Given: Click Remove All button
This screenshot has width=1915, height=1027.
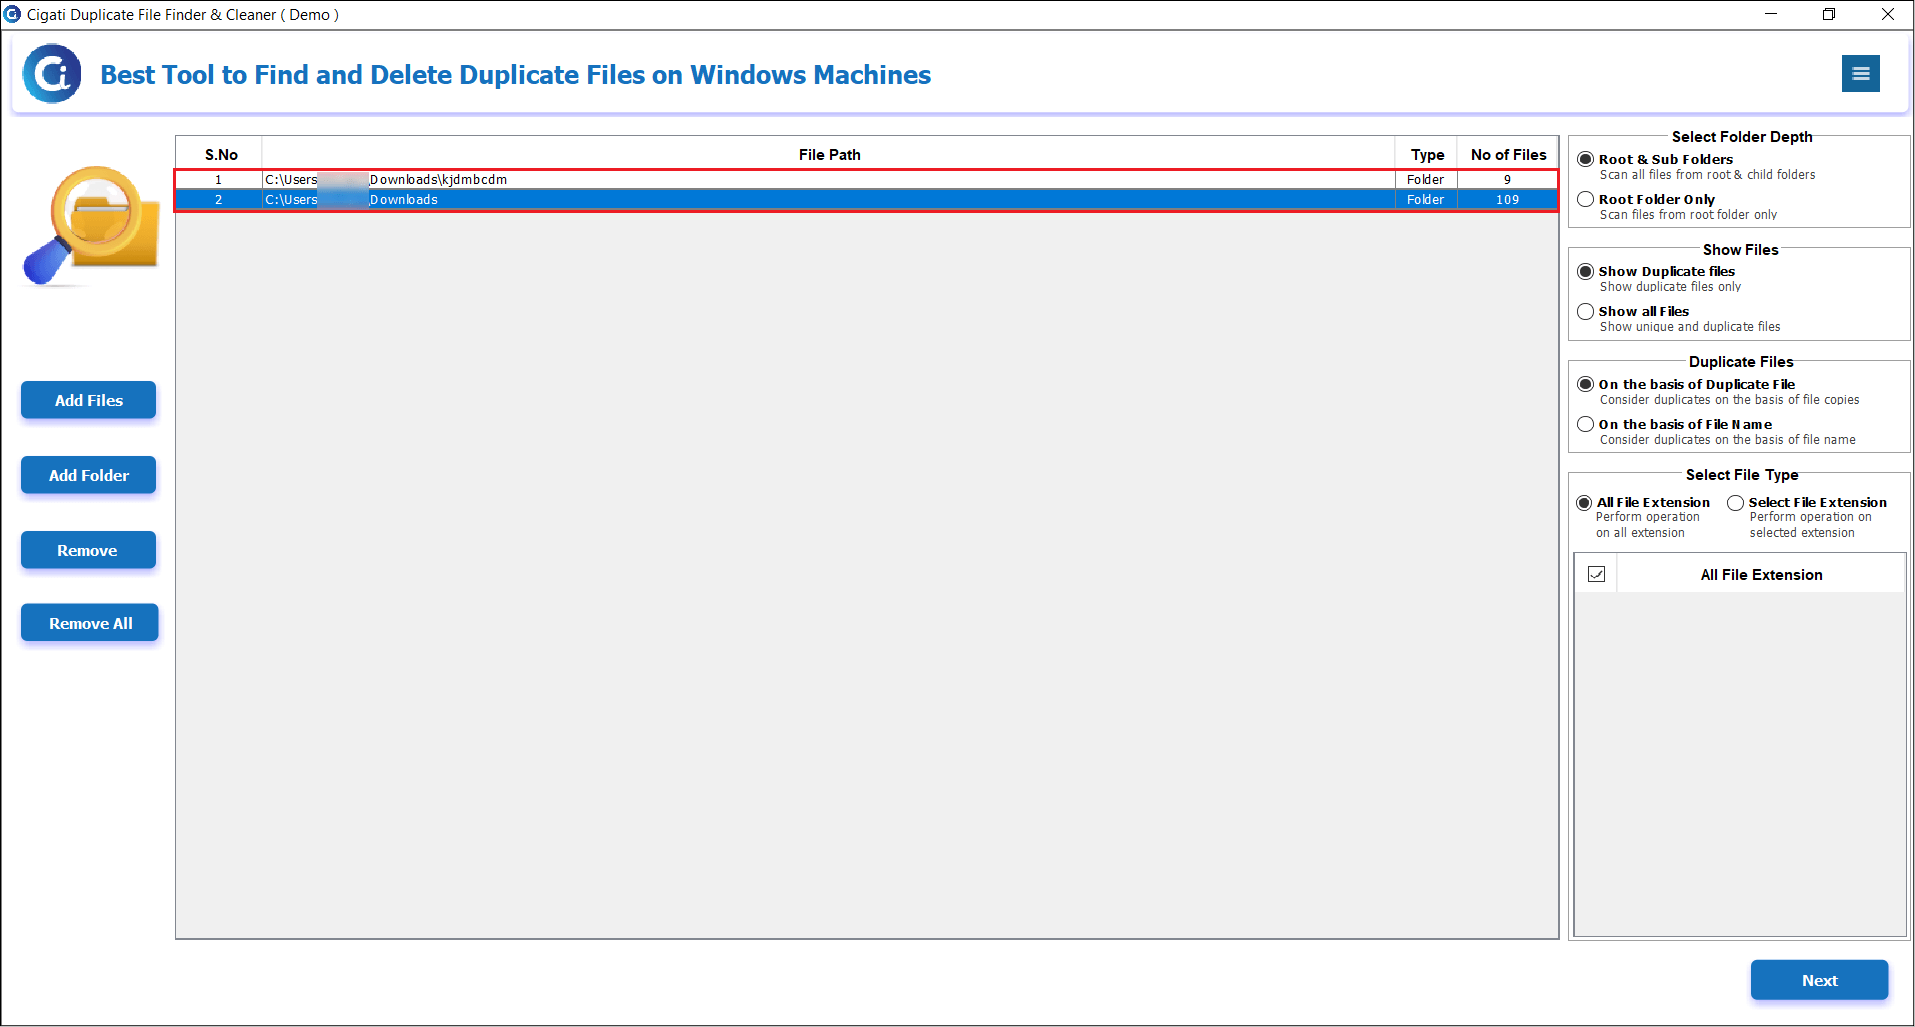Looking at the screenshot, I should [90, 623].
